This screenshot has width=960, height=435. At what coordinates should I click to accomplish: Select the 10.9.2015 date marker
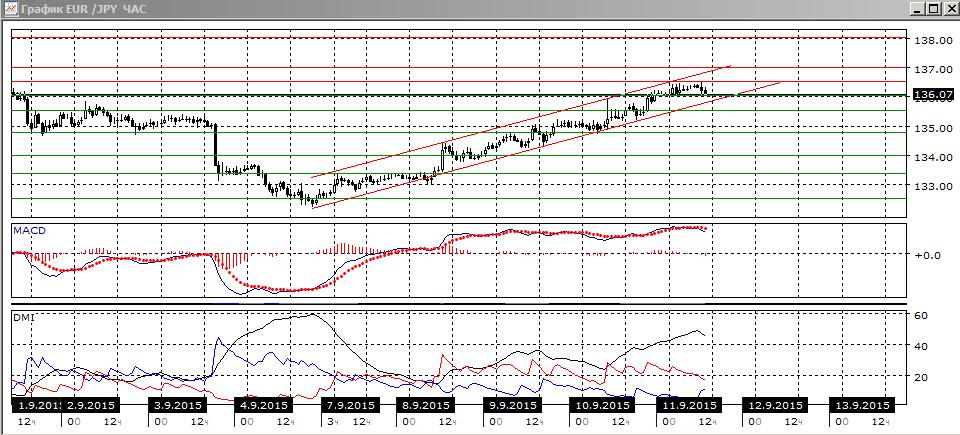(601, 406)
